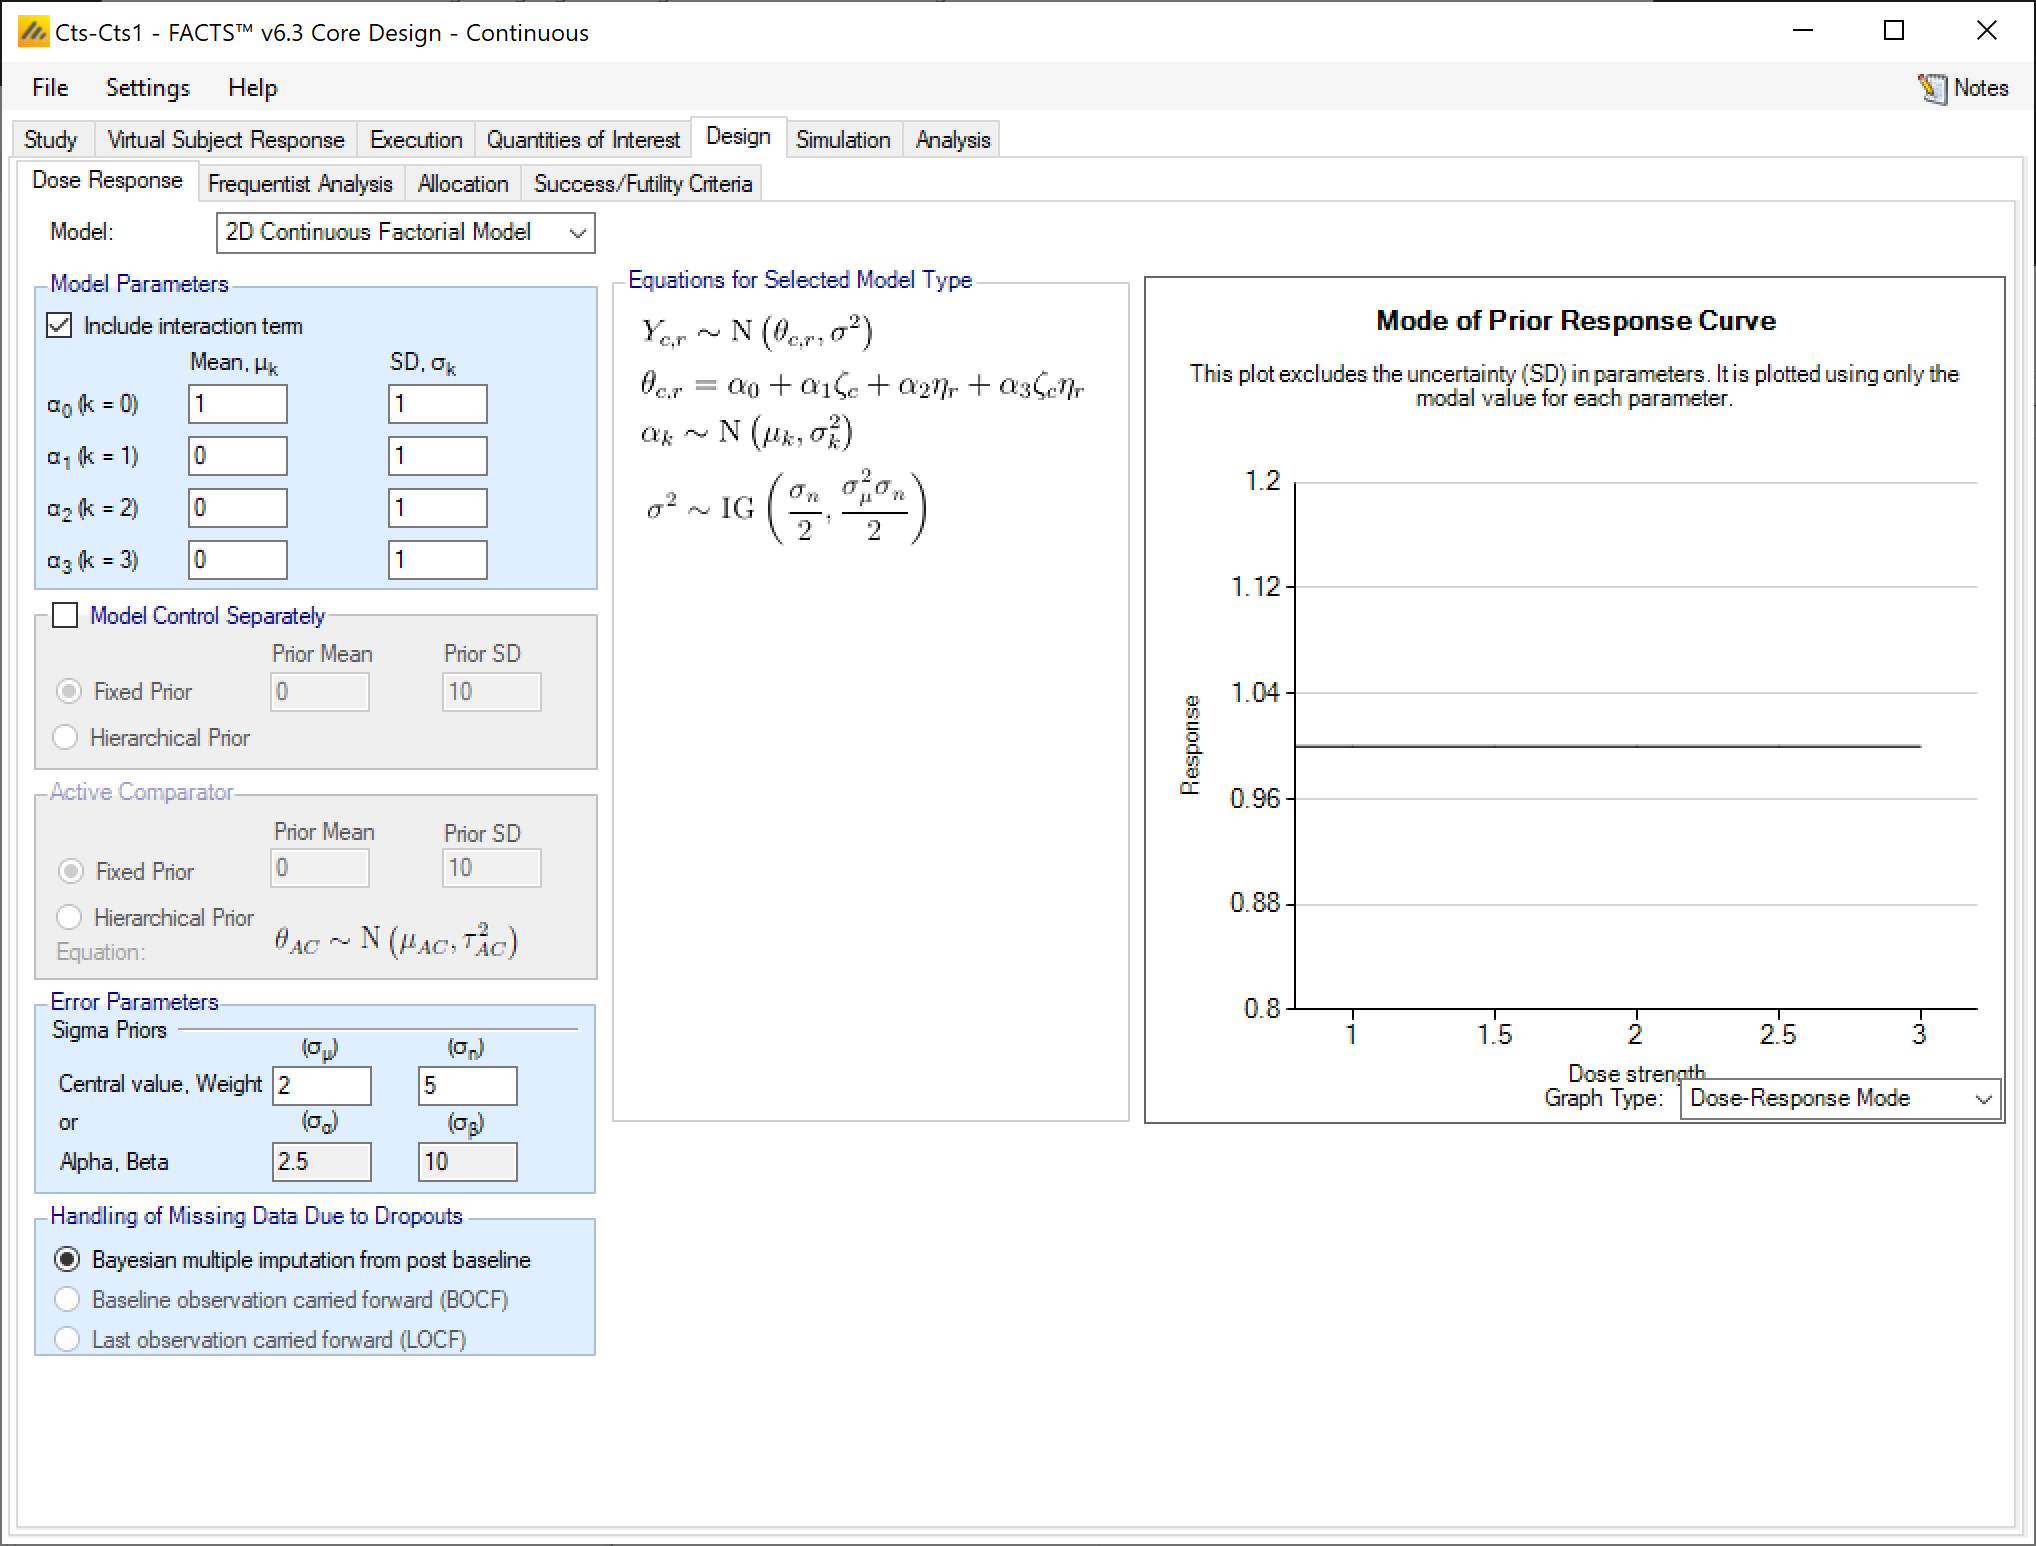Click the sigma Weight input field
Image resolution: width=2036 pixels, height=1546 pixels.
(x=467, y=1085)
